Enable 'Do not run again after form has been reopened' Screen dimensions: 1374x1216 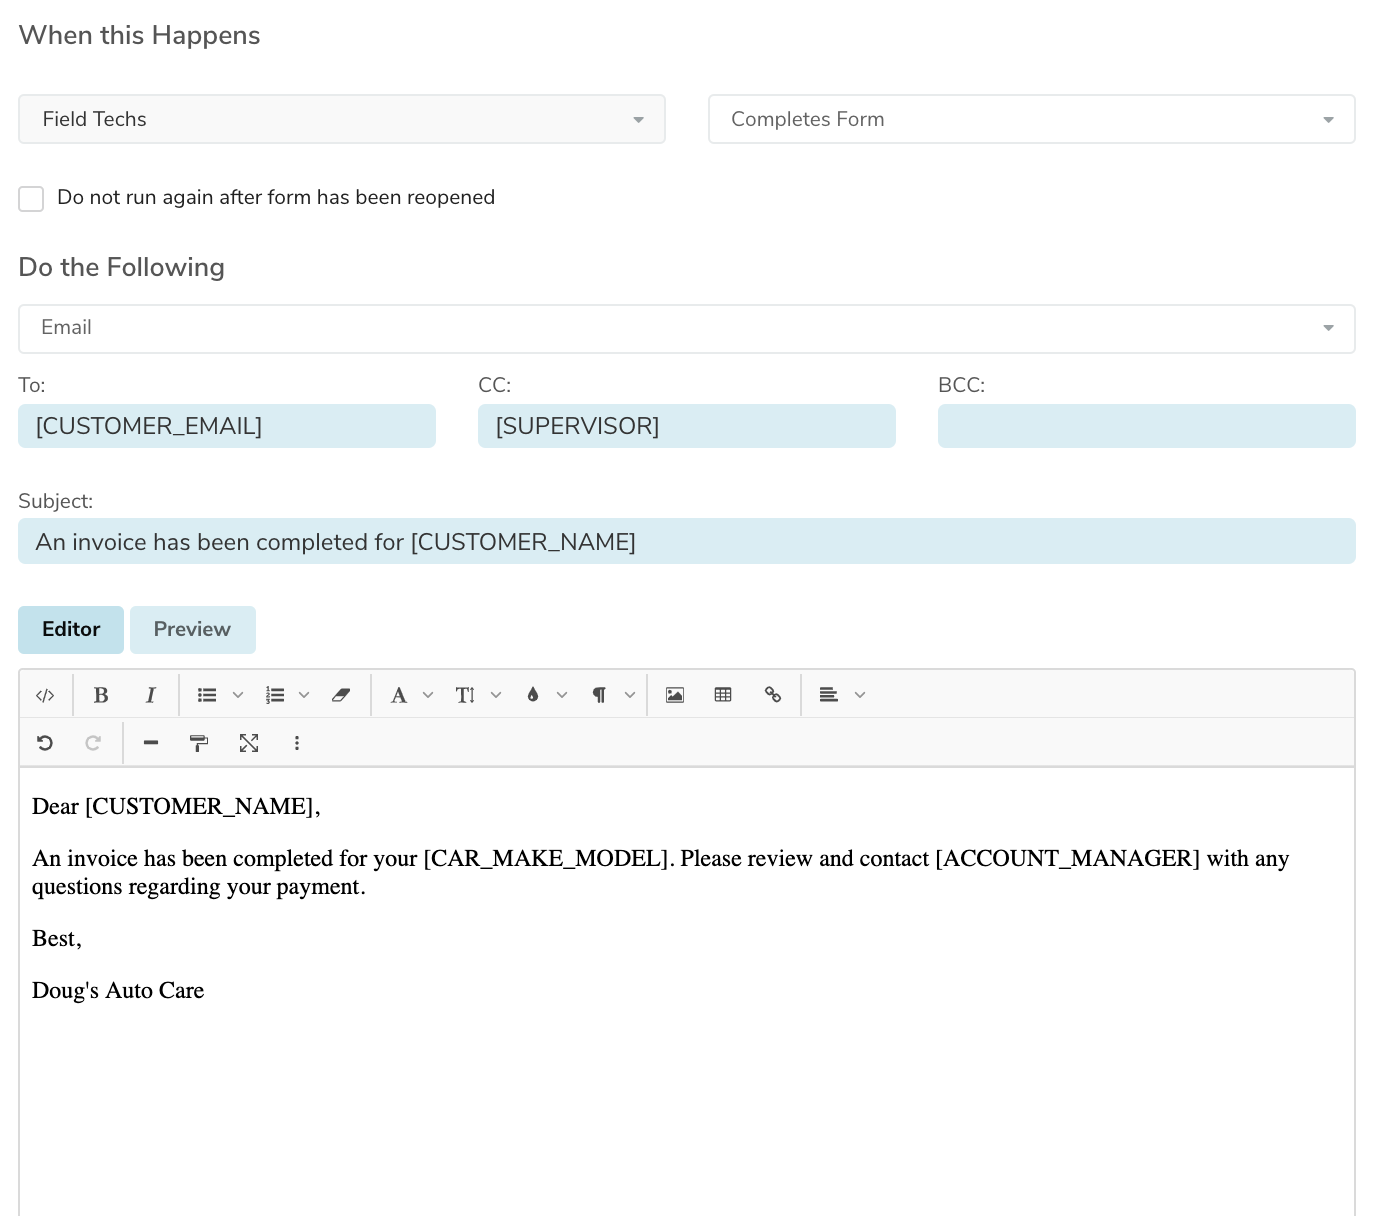31,198
